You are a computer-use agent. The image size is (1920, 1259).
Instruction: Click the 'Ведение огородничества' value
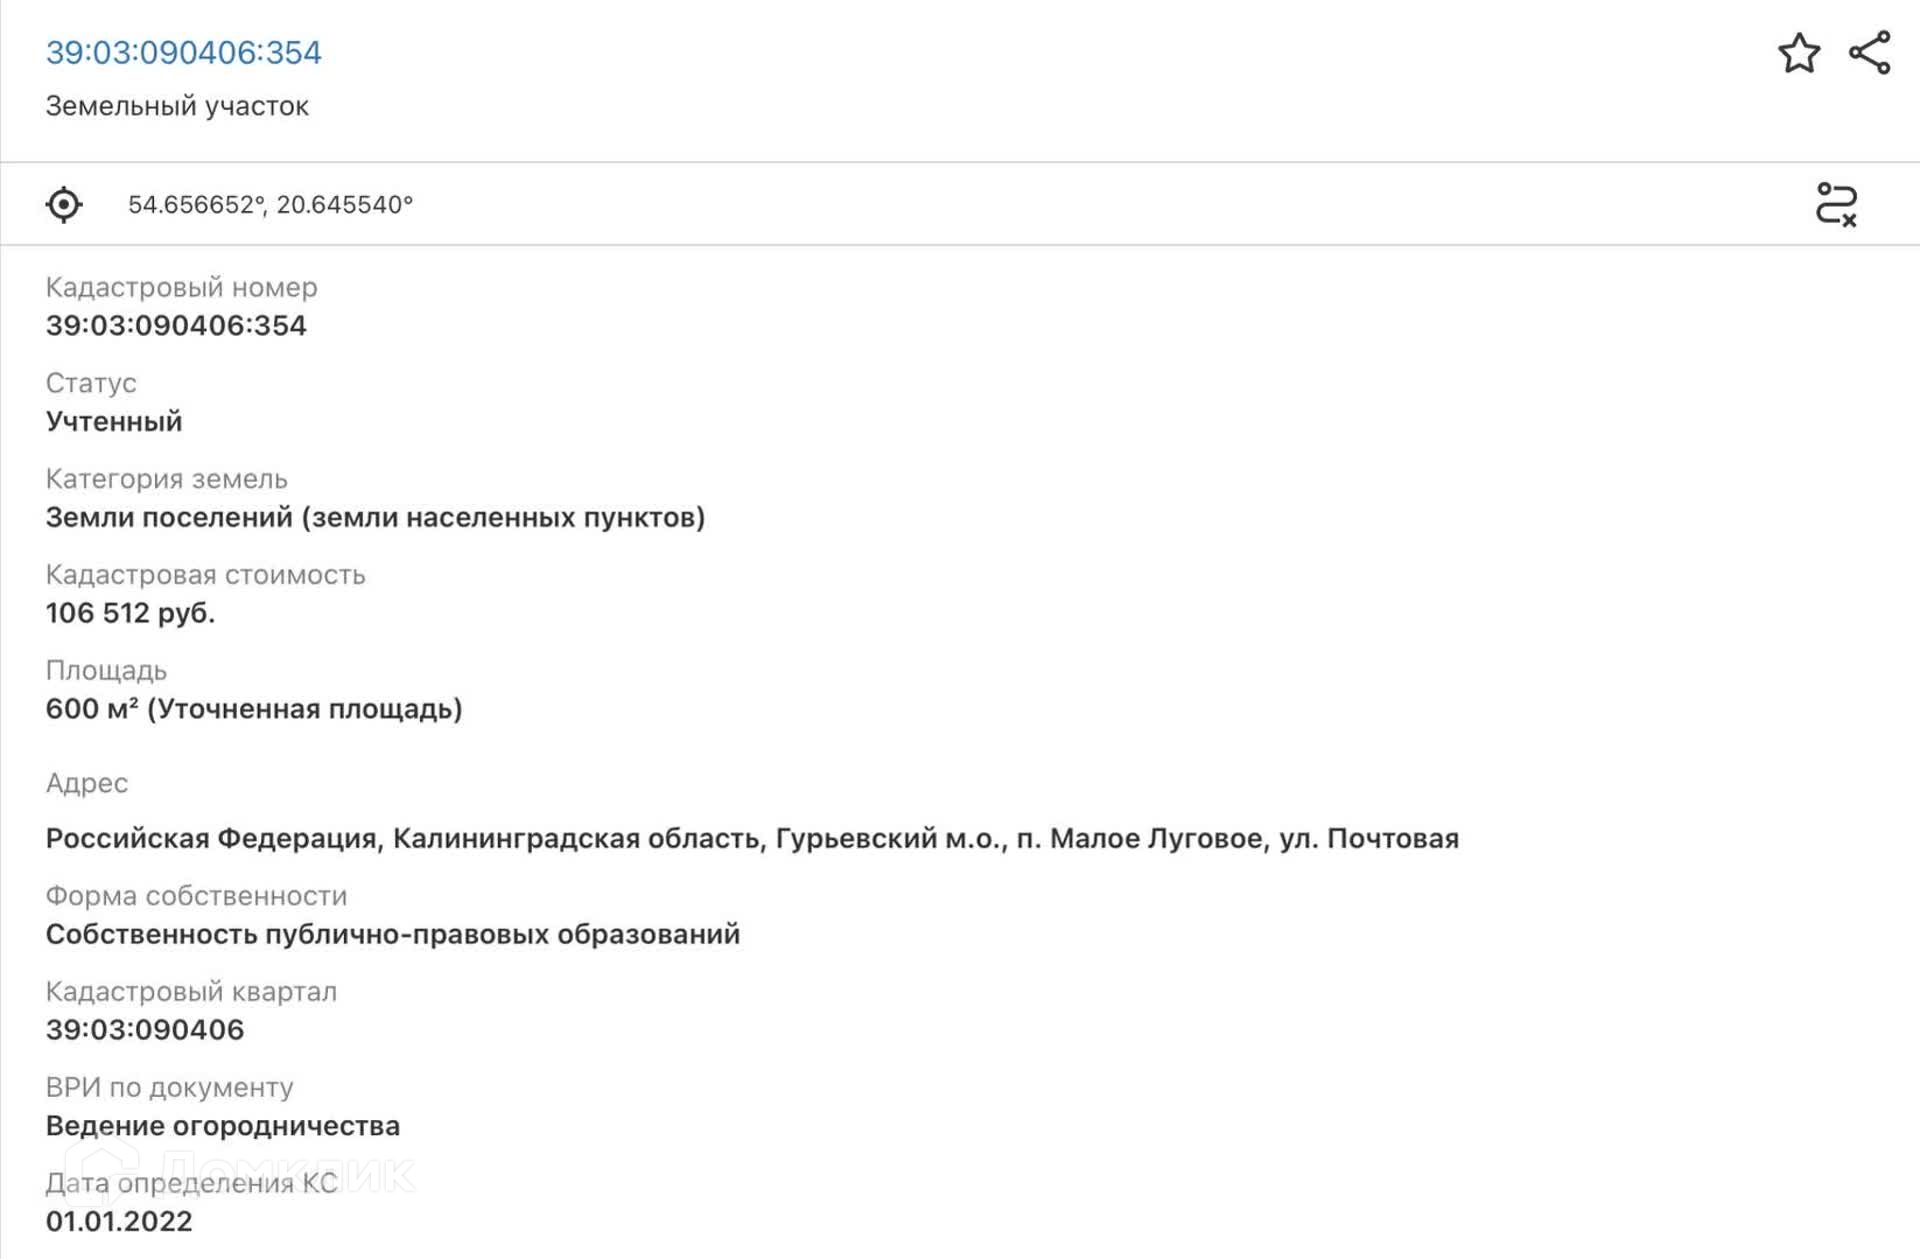pyautogui.click(x=223, y=1125)
